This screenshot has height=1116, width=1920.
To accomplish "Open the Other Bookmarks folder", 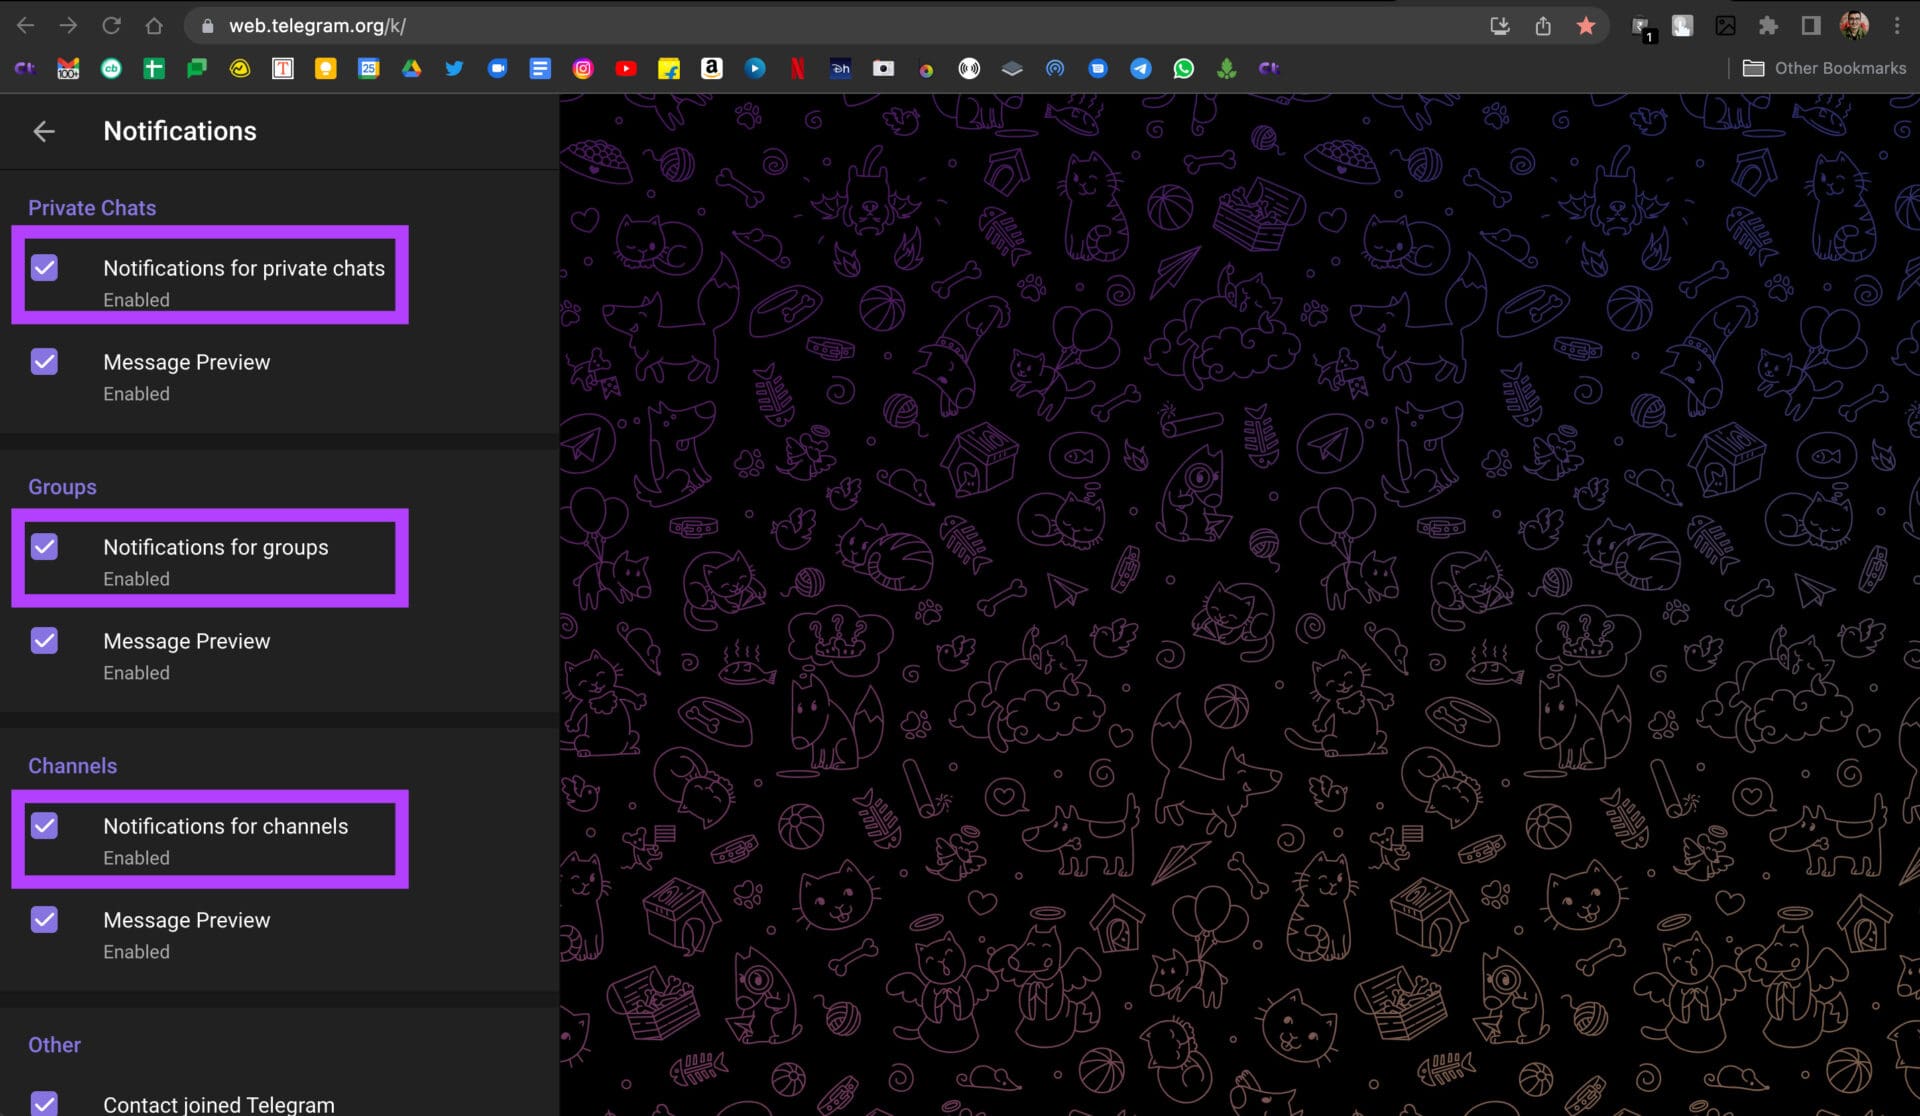I will [x=1825, y=69].
